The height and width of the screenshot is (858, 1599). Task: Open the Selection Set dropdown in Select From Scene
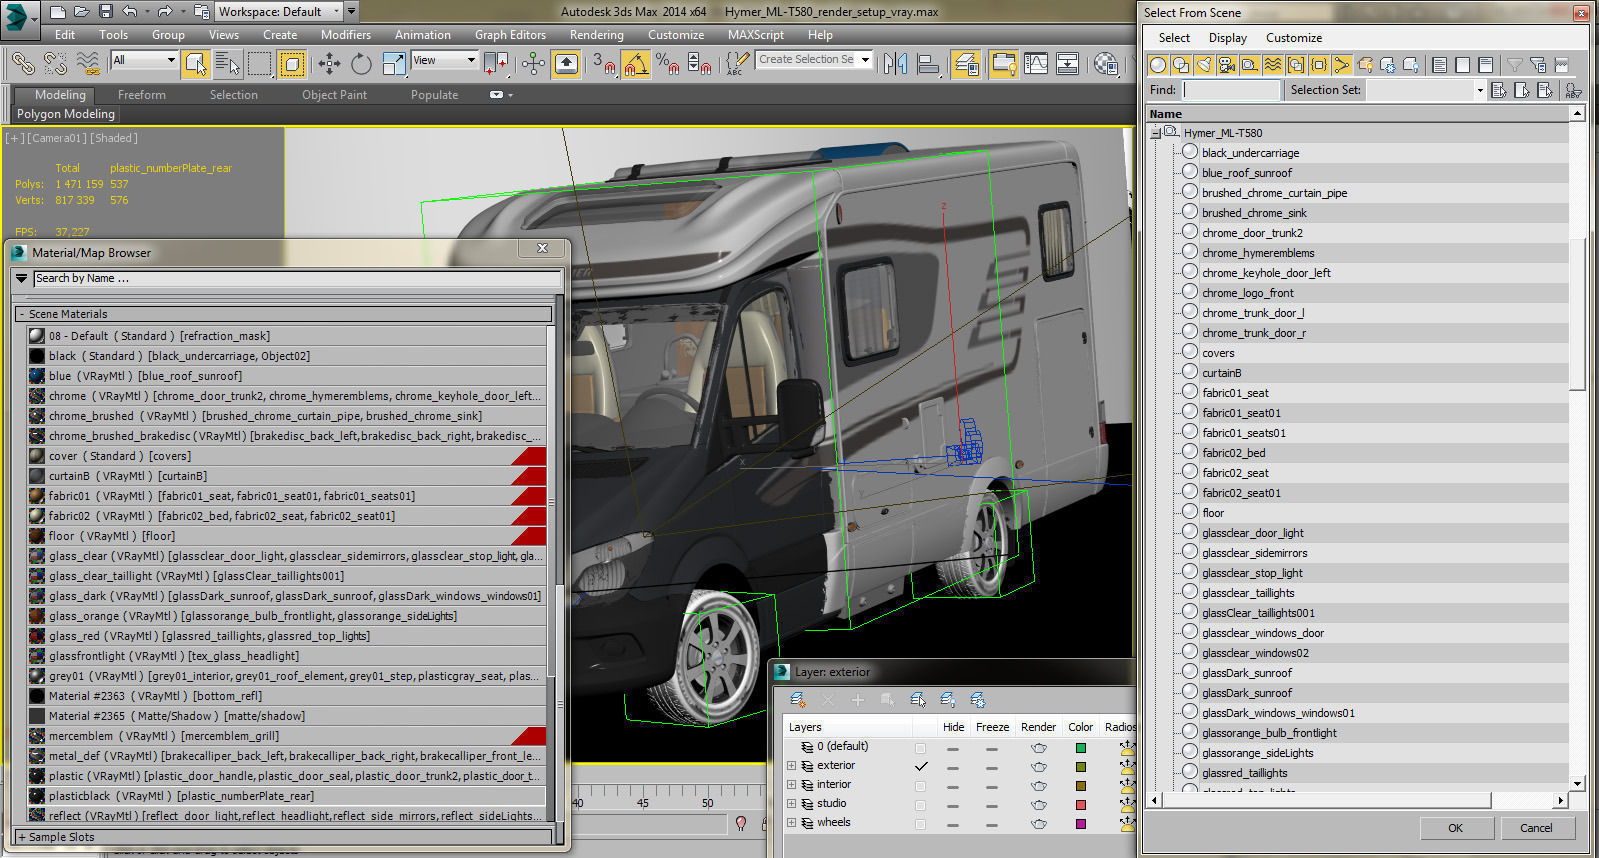(x=1480, y=90)
